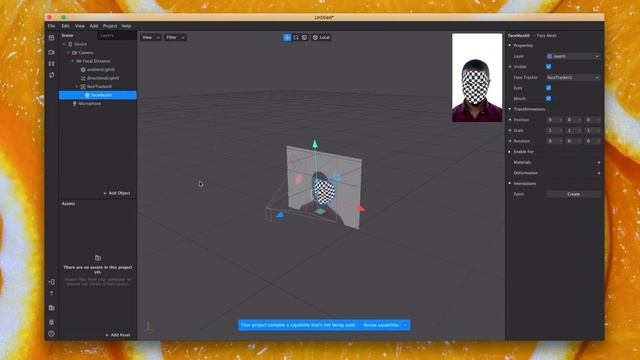Collapse the Device tree node

coord(64,44)
